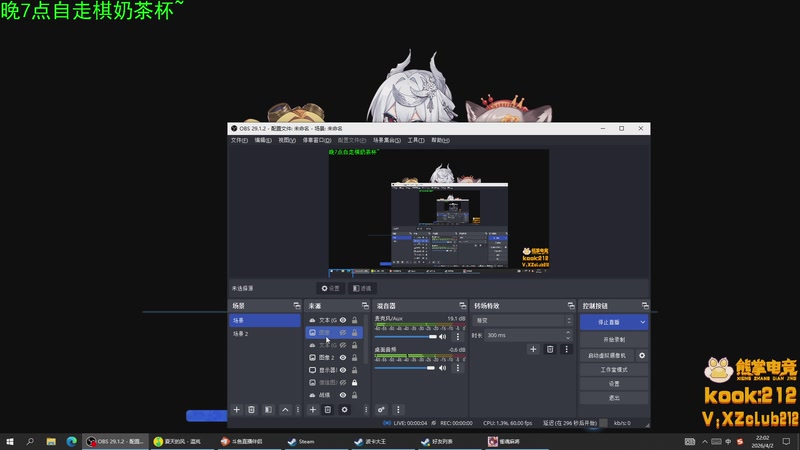Switch to 好友列表 taskbar window
Viewport: 800px width, 450px height.
450,441
